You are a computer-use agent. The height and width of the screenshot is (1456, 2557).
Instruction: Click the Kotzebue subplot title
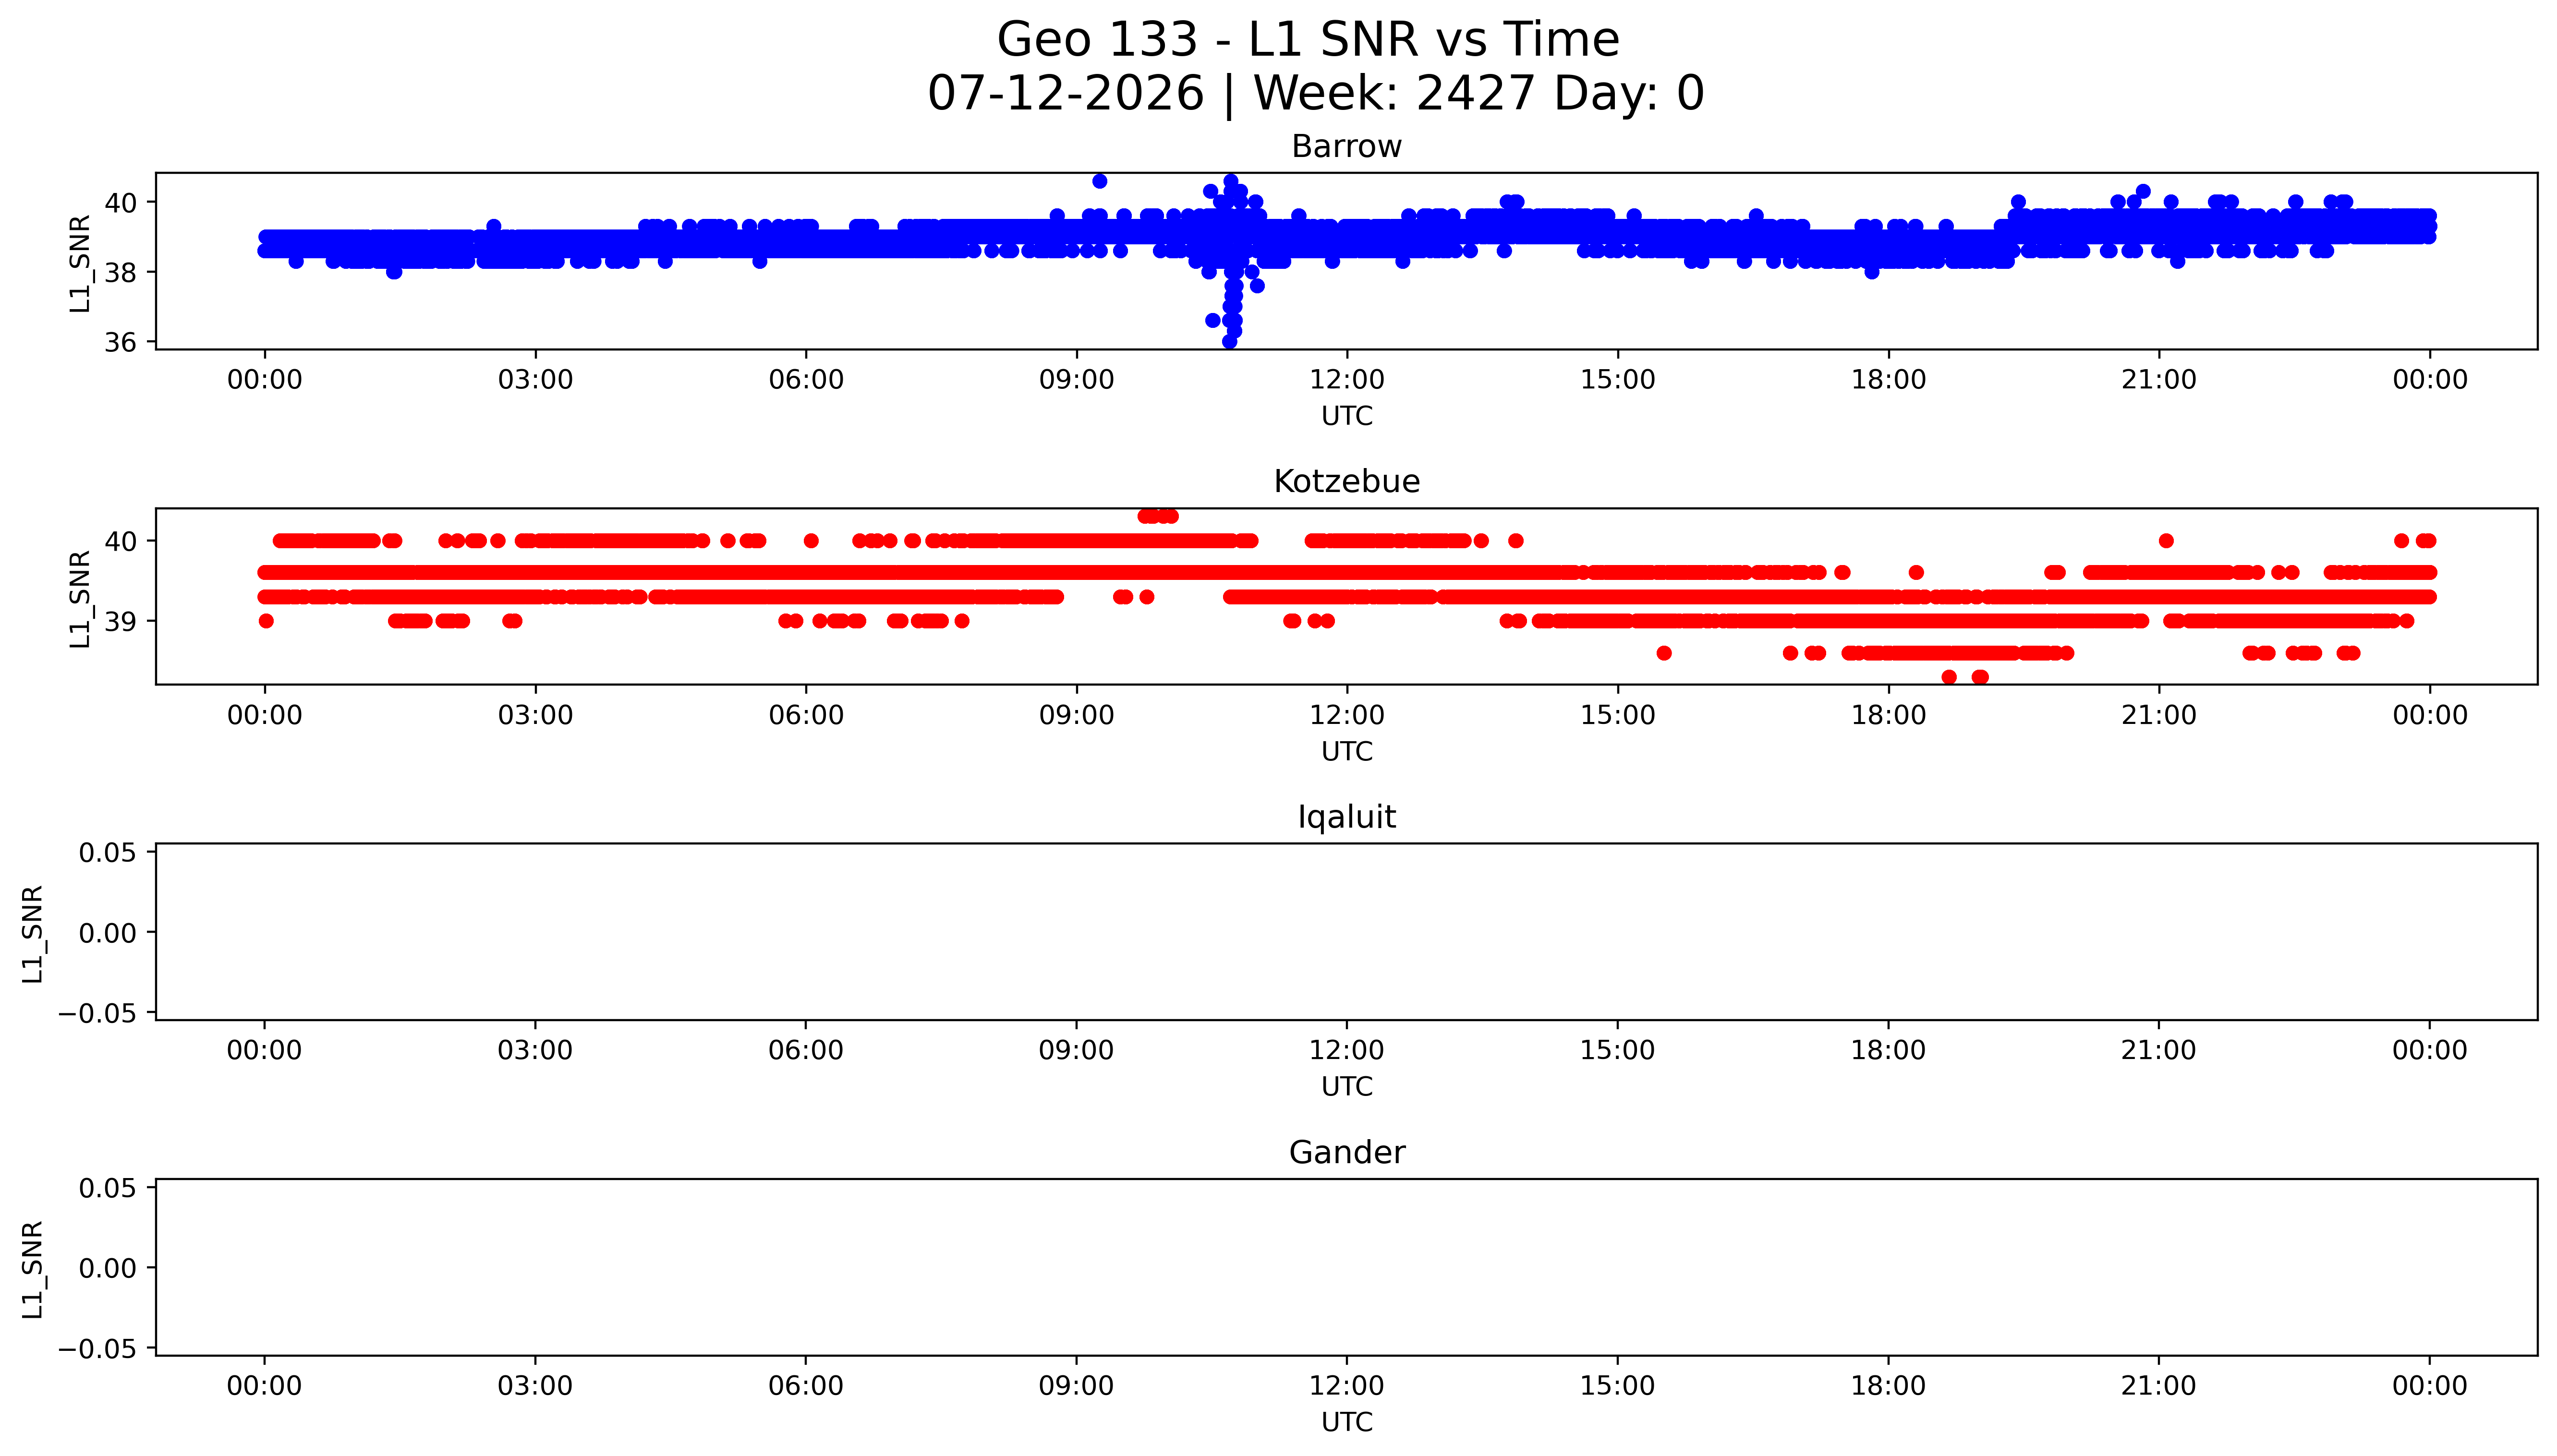[x=1346, y=482]
